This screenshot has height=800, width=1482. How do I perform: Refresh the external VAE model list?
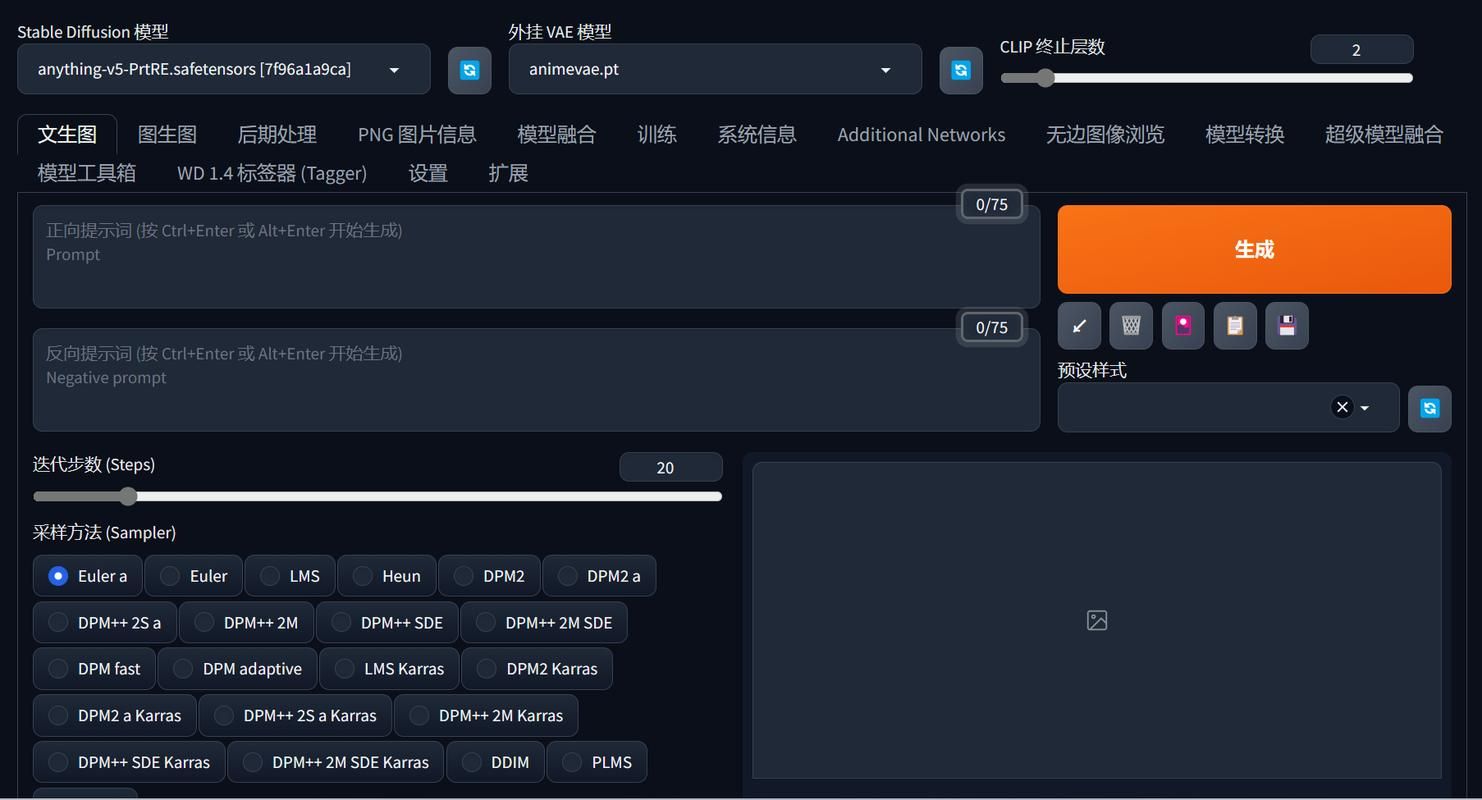coord(961,70)
